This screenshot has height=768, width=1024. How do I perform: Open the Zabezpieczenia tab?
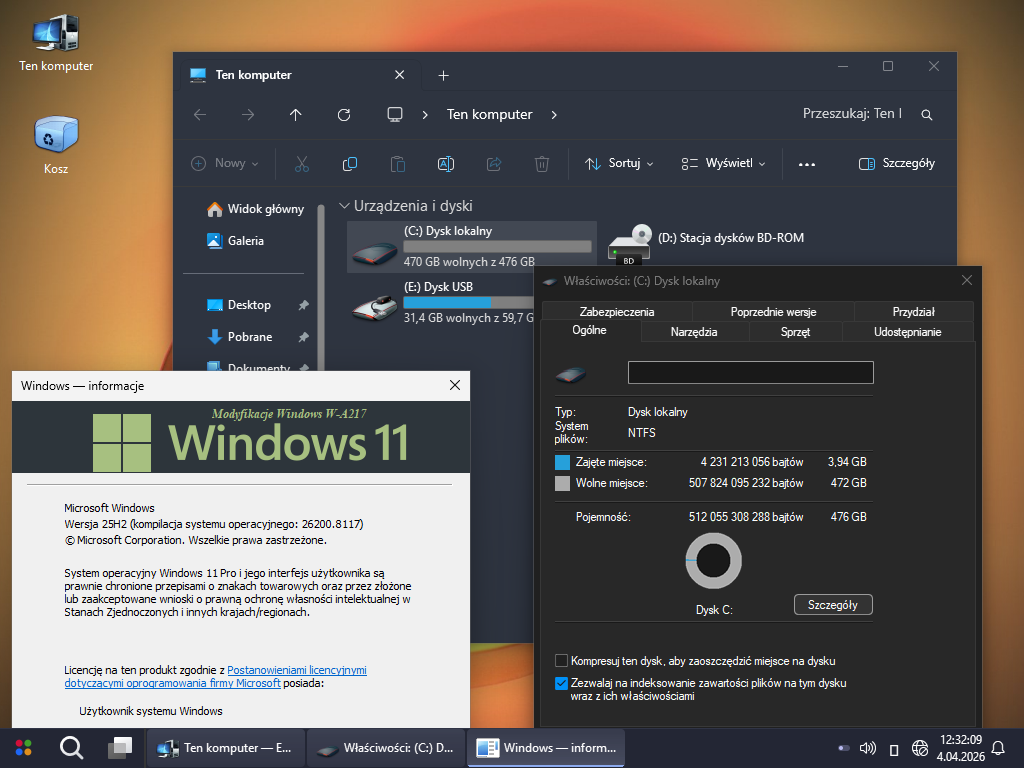click(616, 312)
